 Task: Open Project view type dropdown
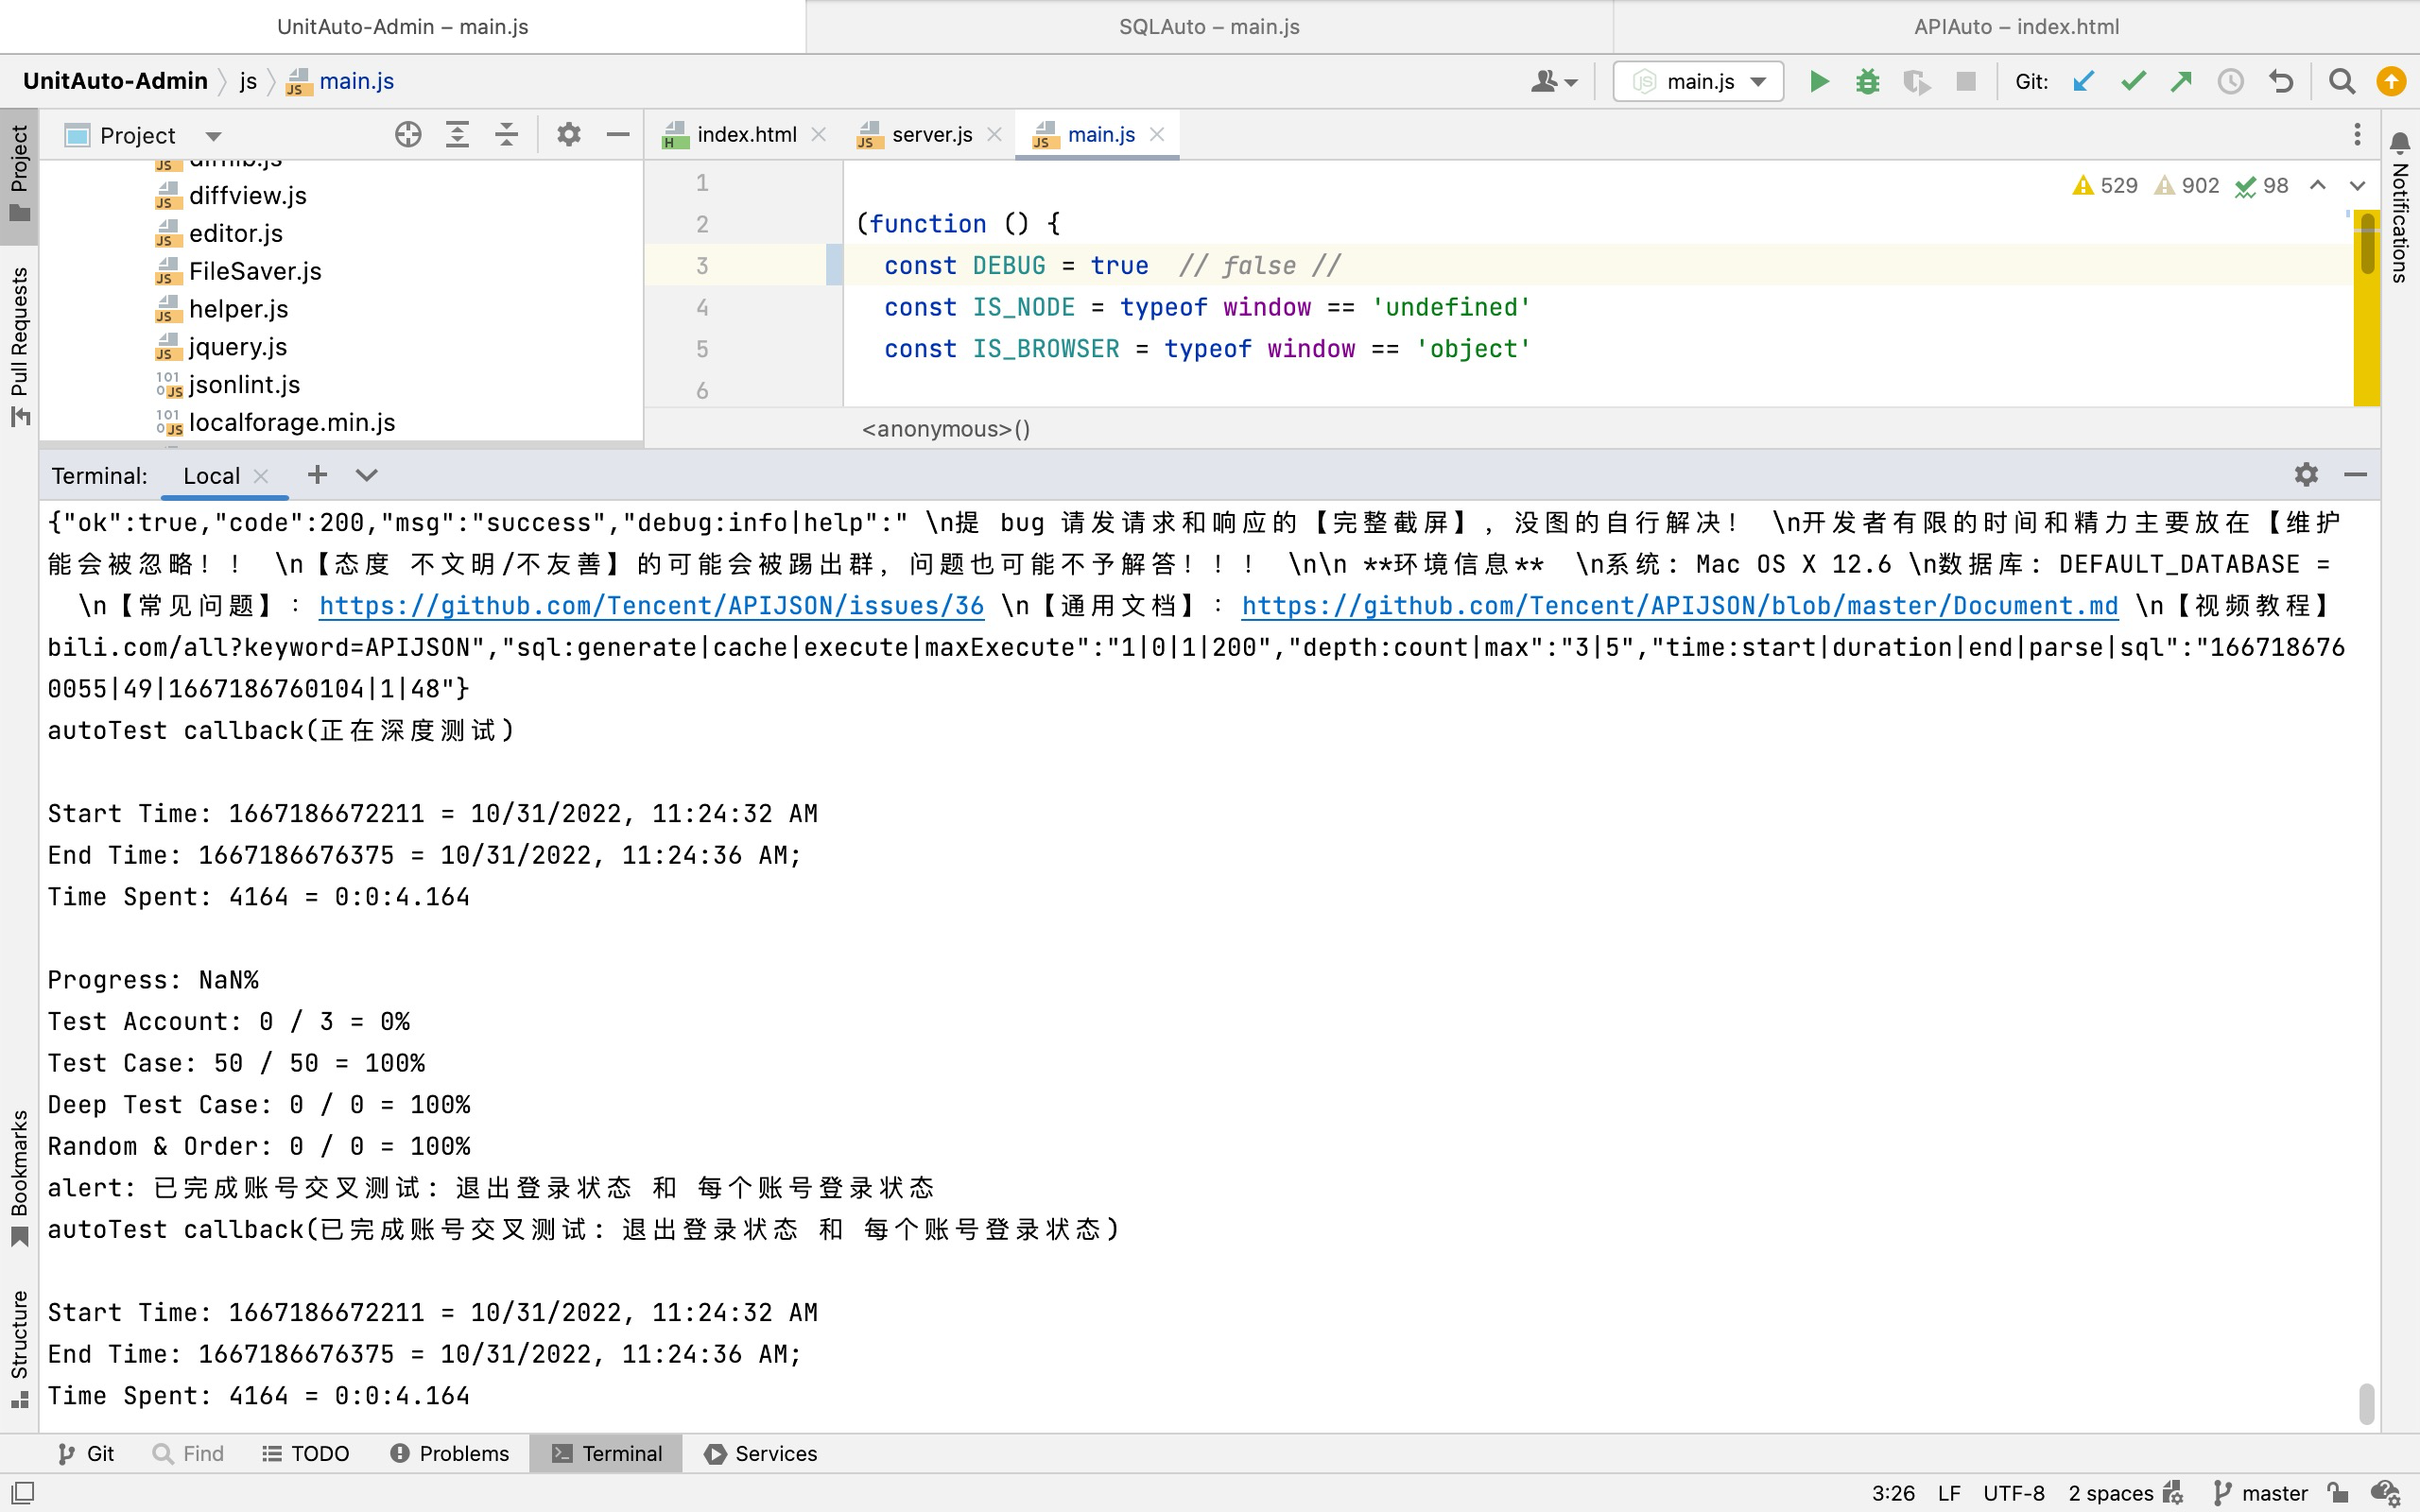[213, 135]
